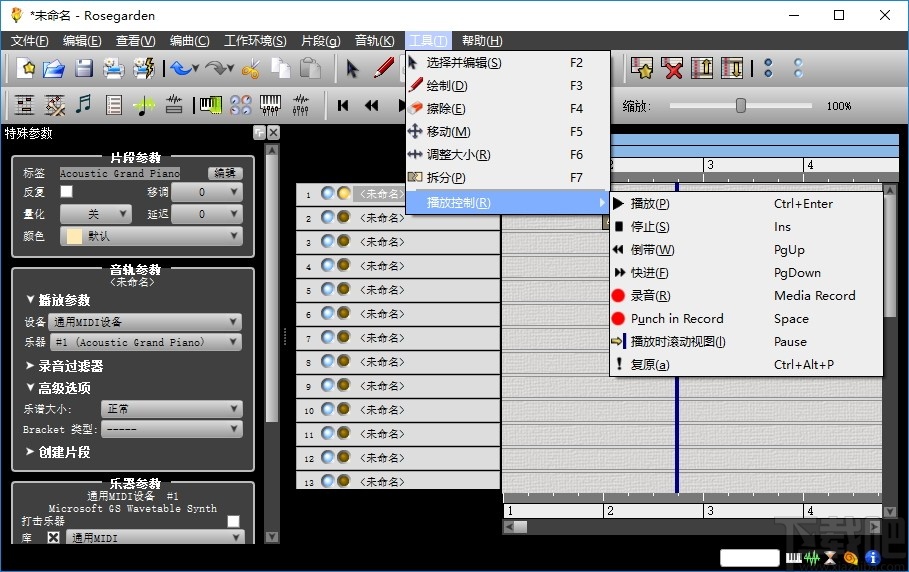Toggle the 反复 repeat checkbox
Viewport: 909px width, 572px height.
pos(67,191)
